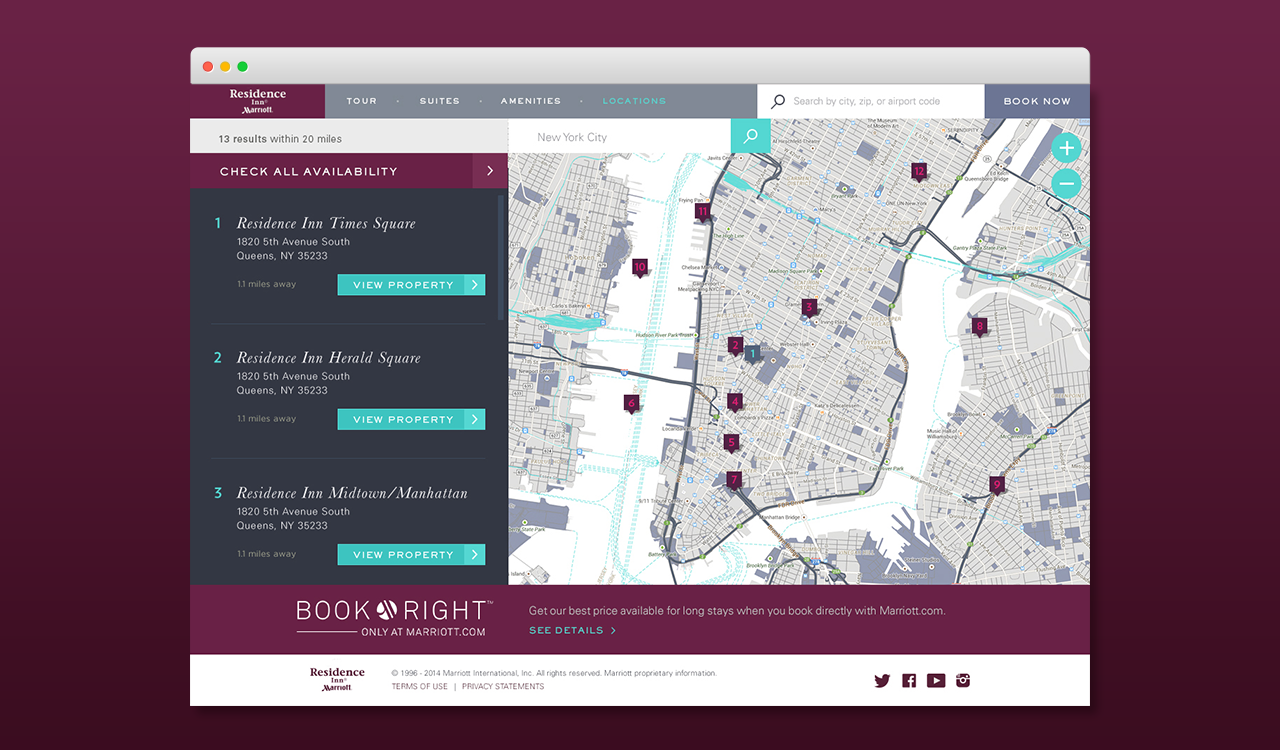
Task: Select Residence Inn Times Square title
Action: tap(326, 223)
